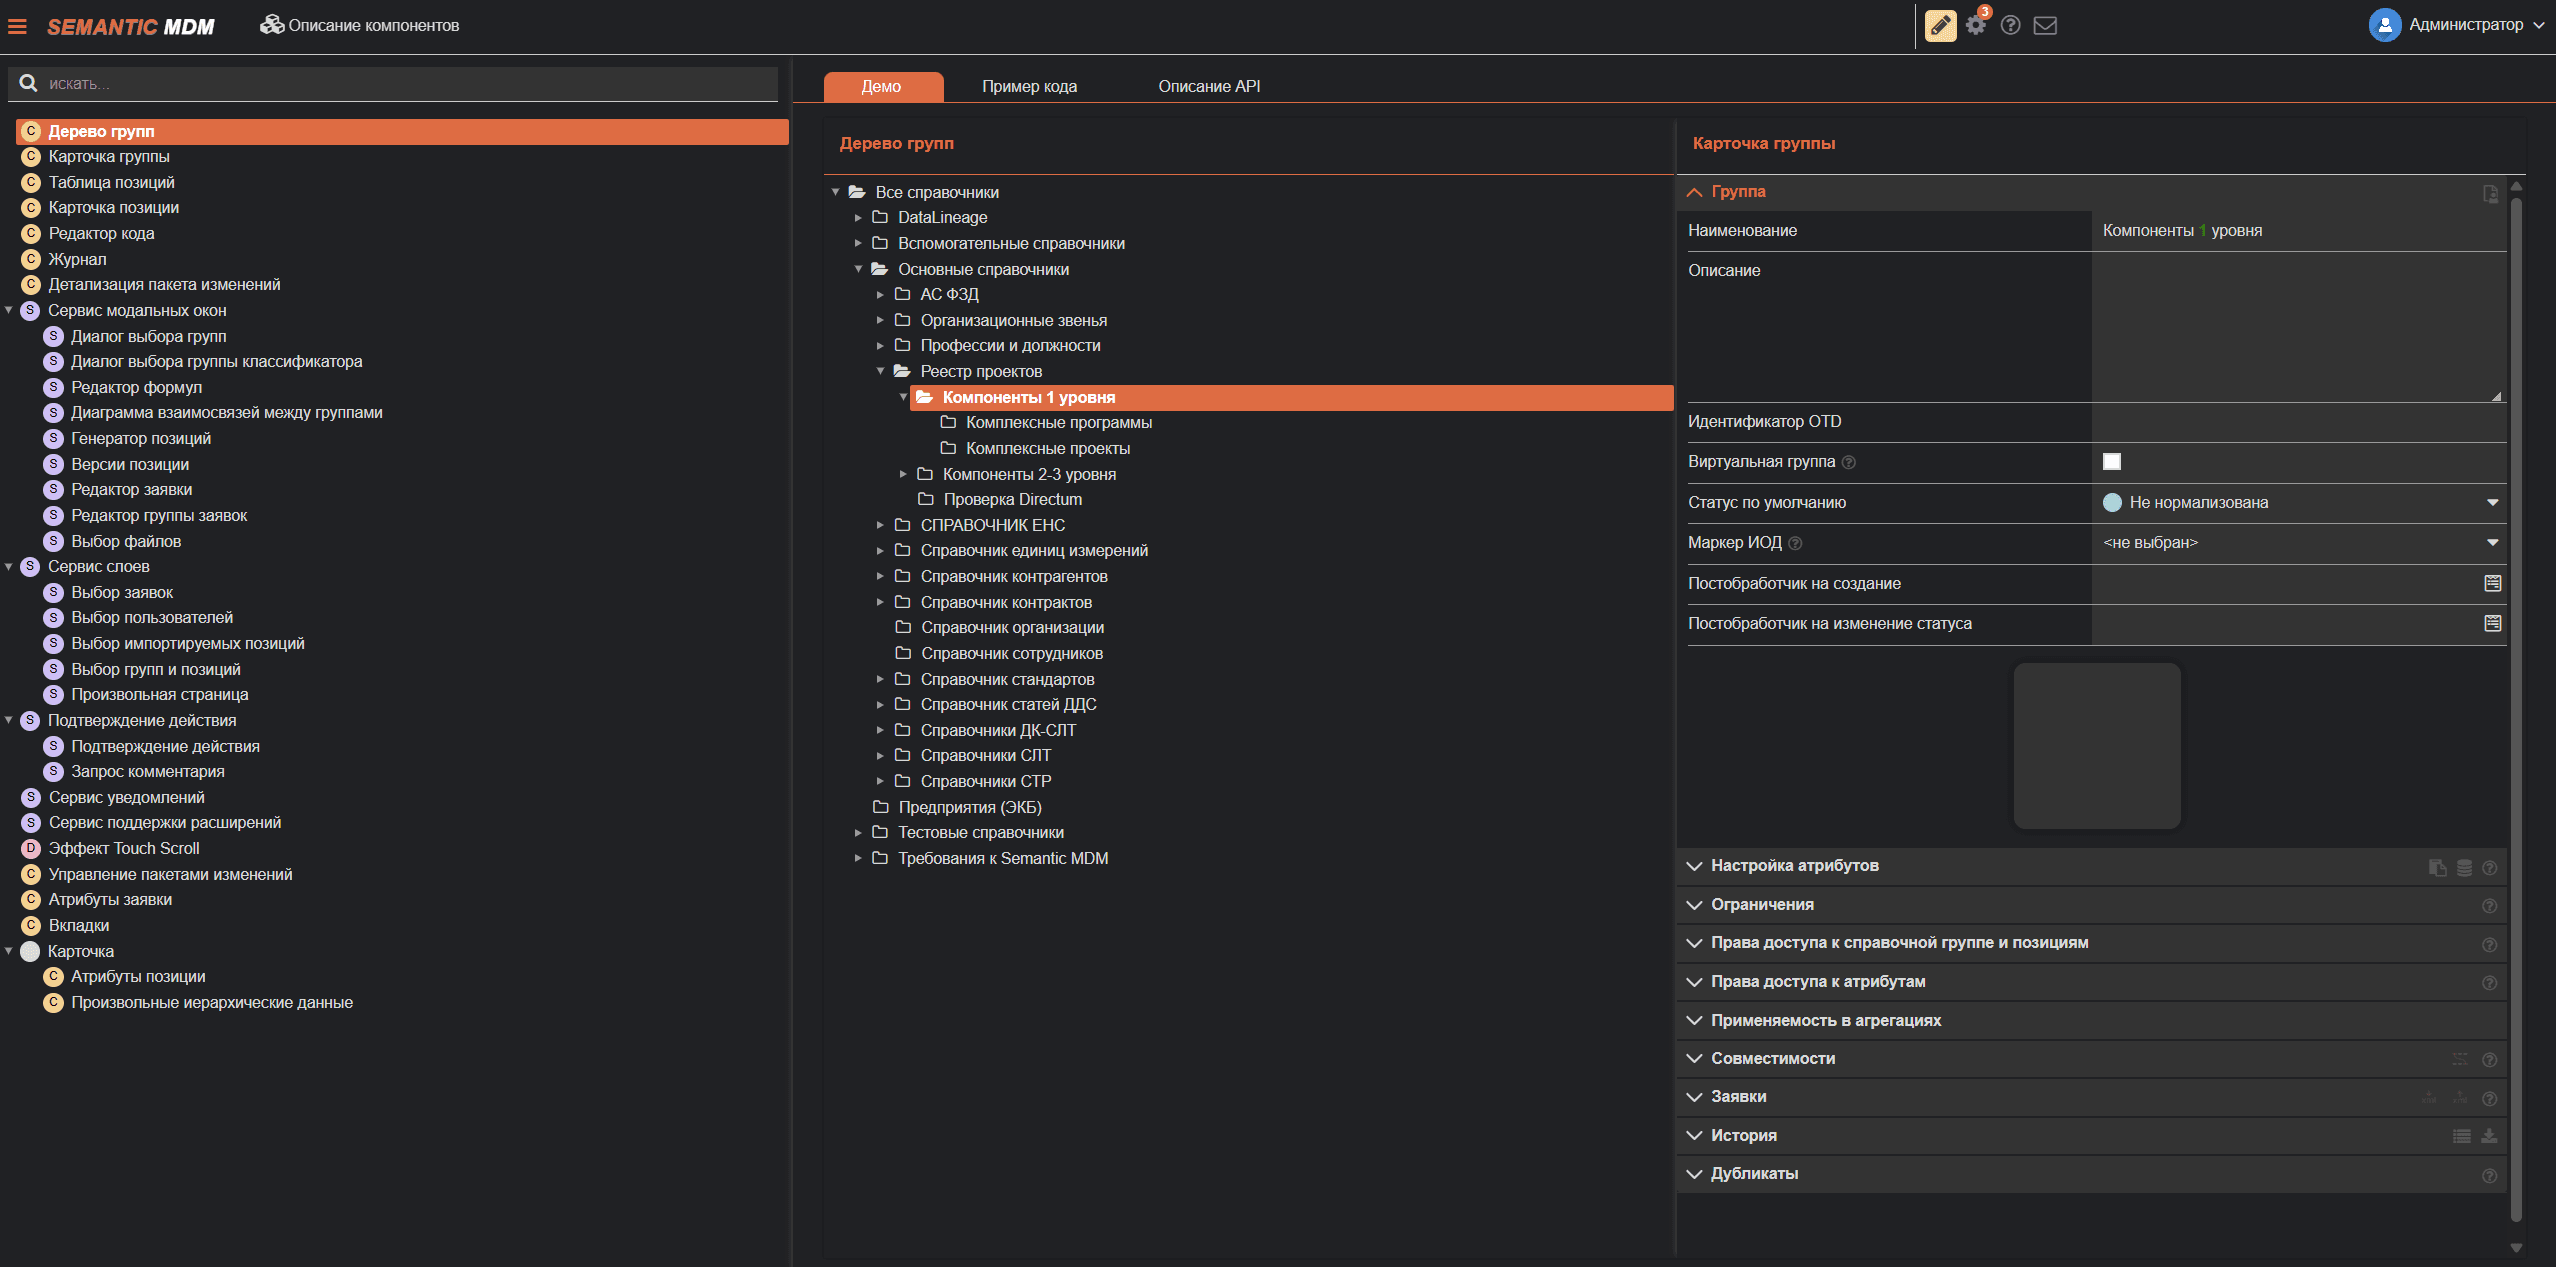The image size is (2556, 1267).
Task: Expand Права доступа к справочной группе section
Action: point(1694,943)
